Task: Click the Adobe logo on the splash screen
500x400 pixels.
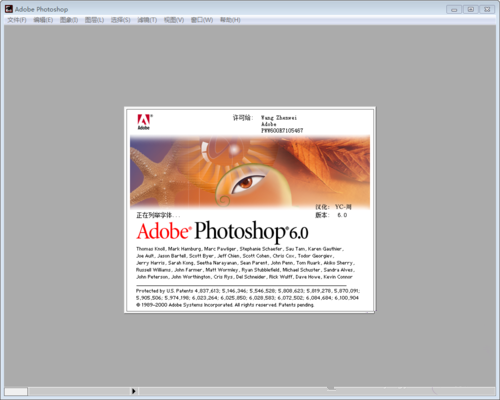Action: coord(145,122)
